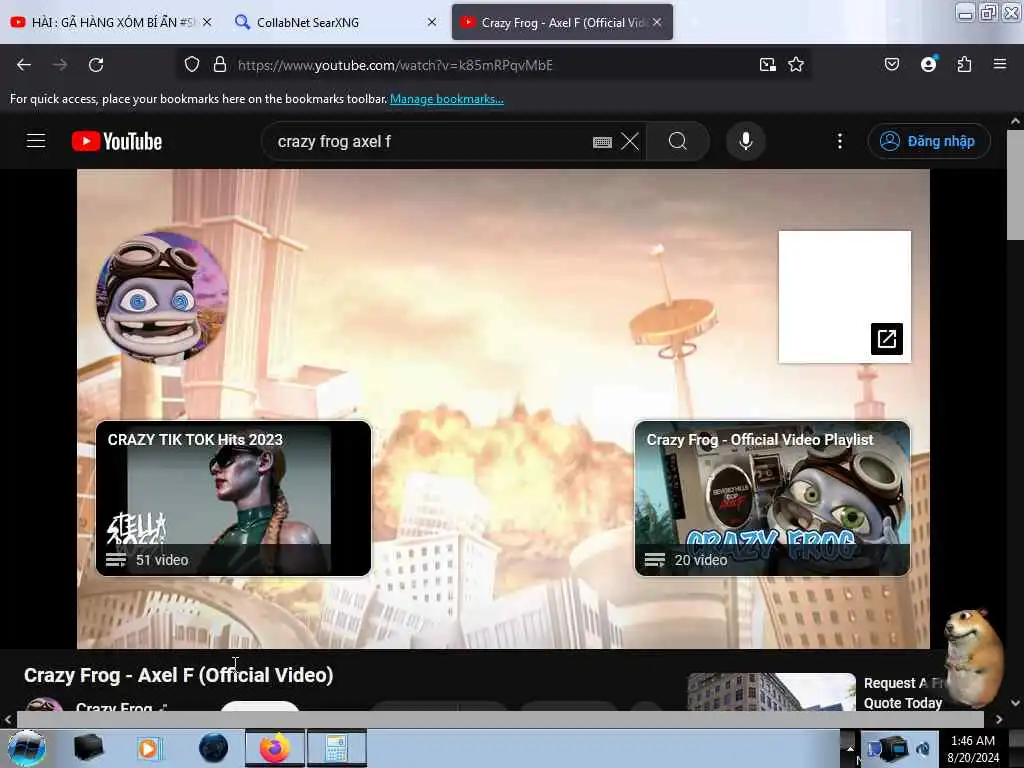1024x768 pixels.
Task: Open the Firefox taskbar icon
Action: pyautogui.click(x=274, y=748)
